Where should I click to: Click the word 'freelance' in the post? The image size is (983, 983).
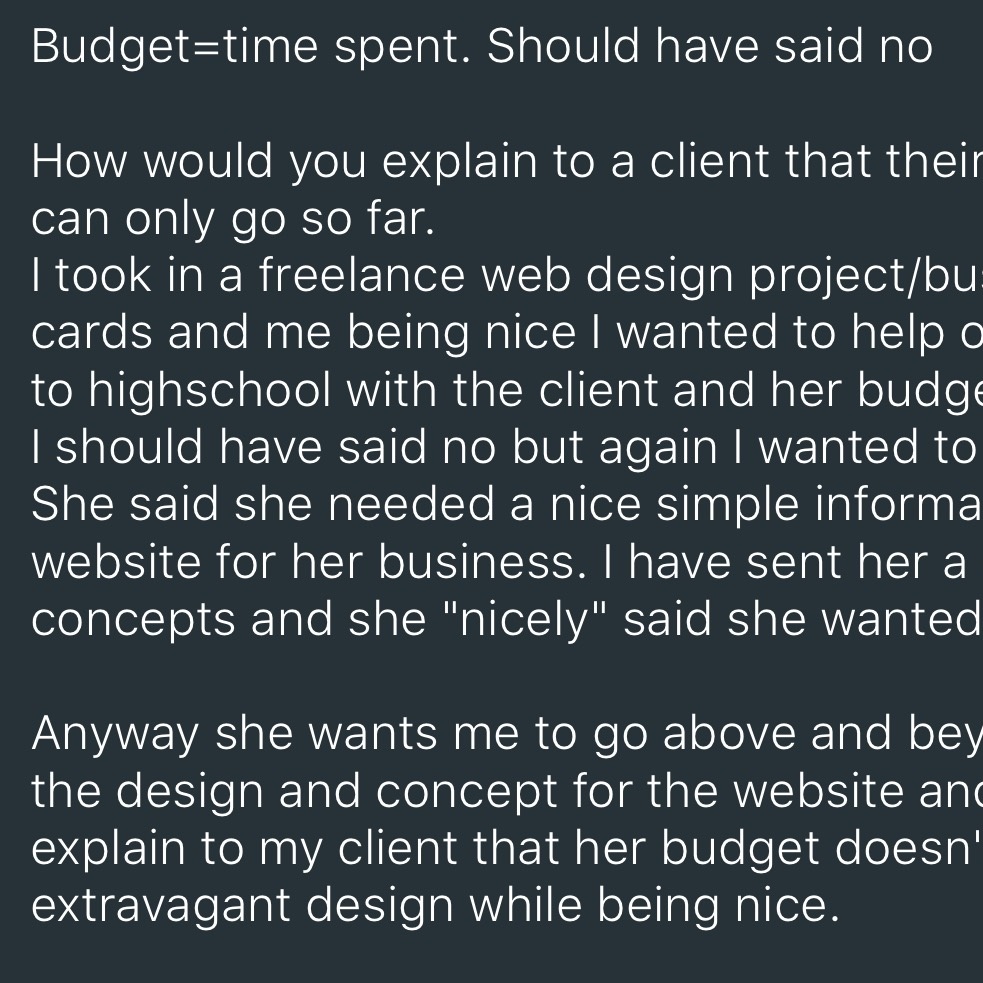point(362,275)
